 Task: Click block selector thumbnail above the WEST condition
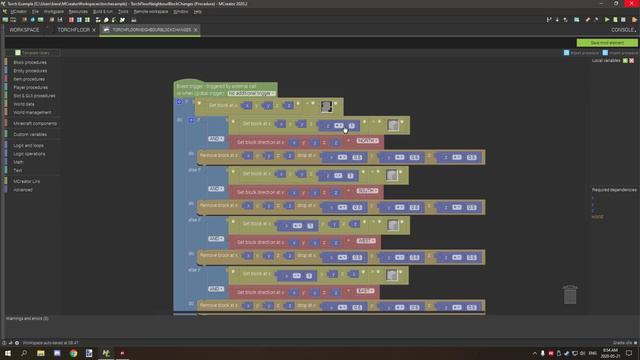click(x=393, y=225)
